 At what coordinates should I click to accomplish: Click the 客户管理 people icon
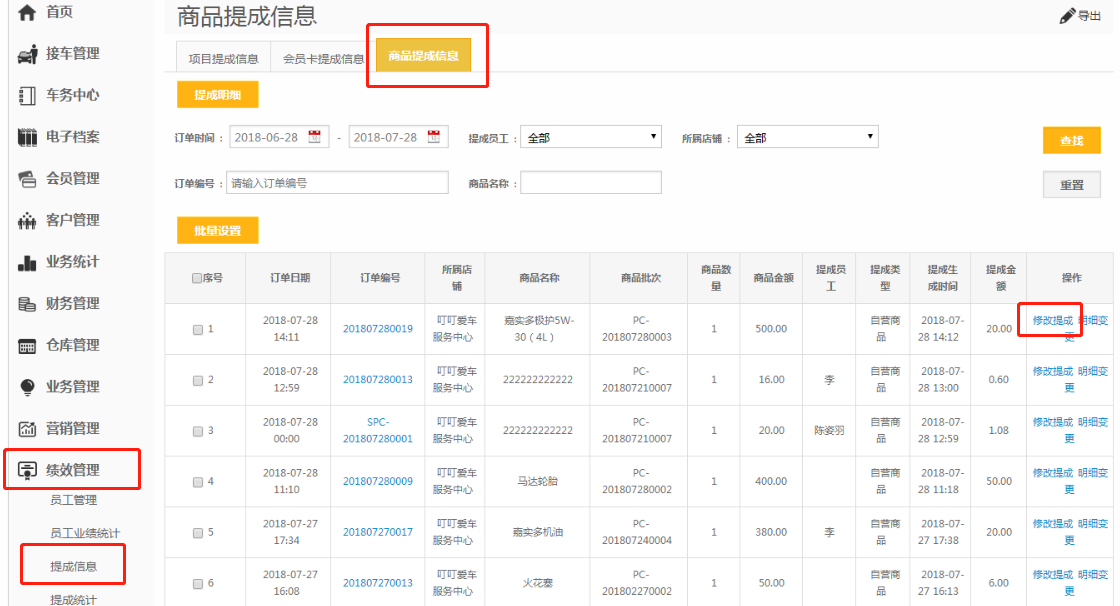click(x=27, y=221)
